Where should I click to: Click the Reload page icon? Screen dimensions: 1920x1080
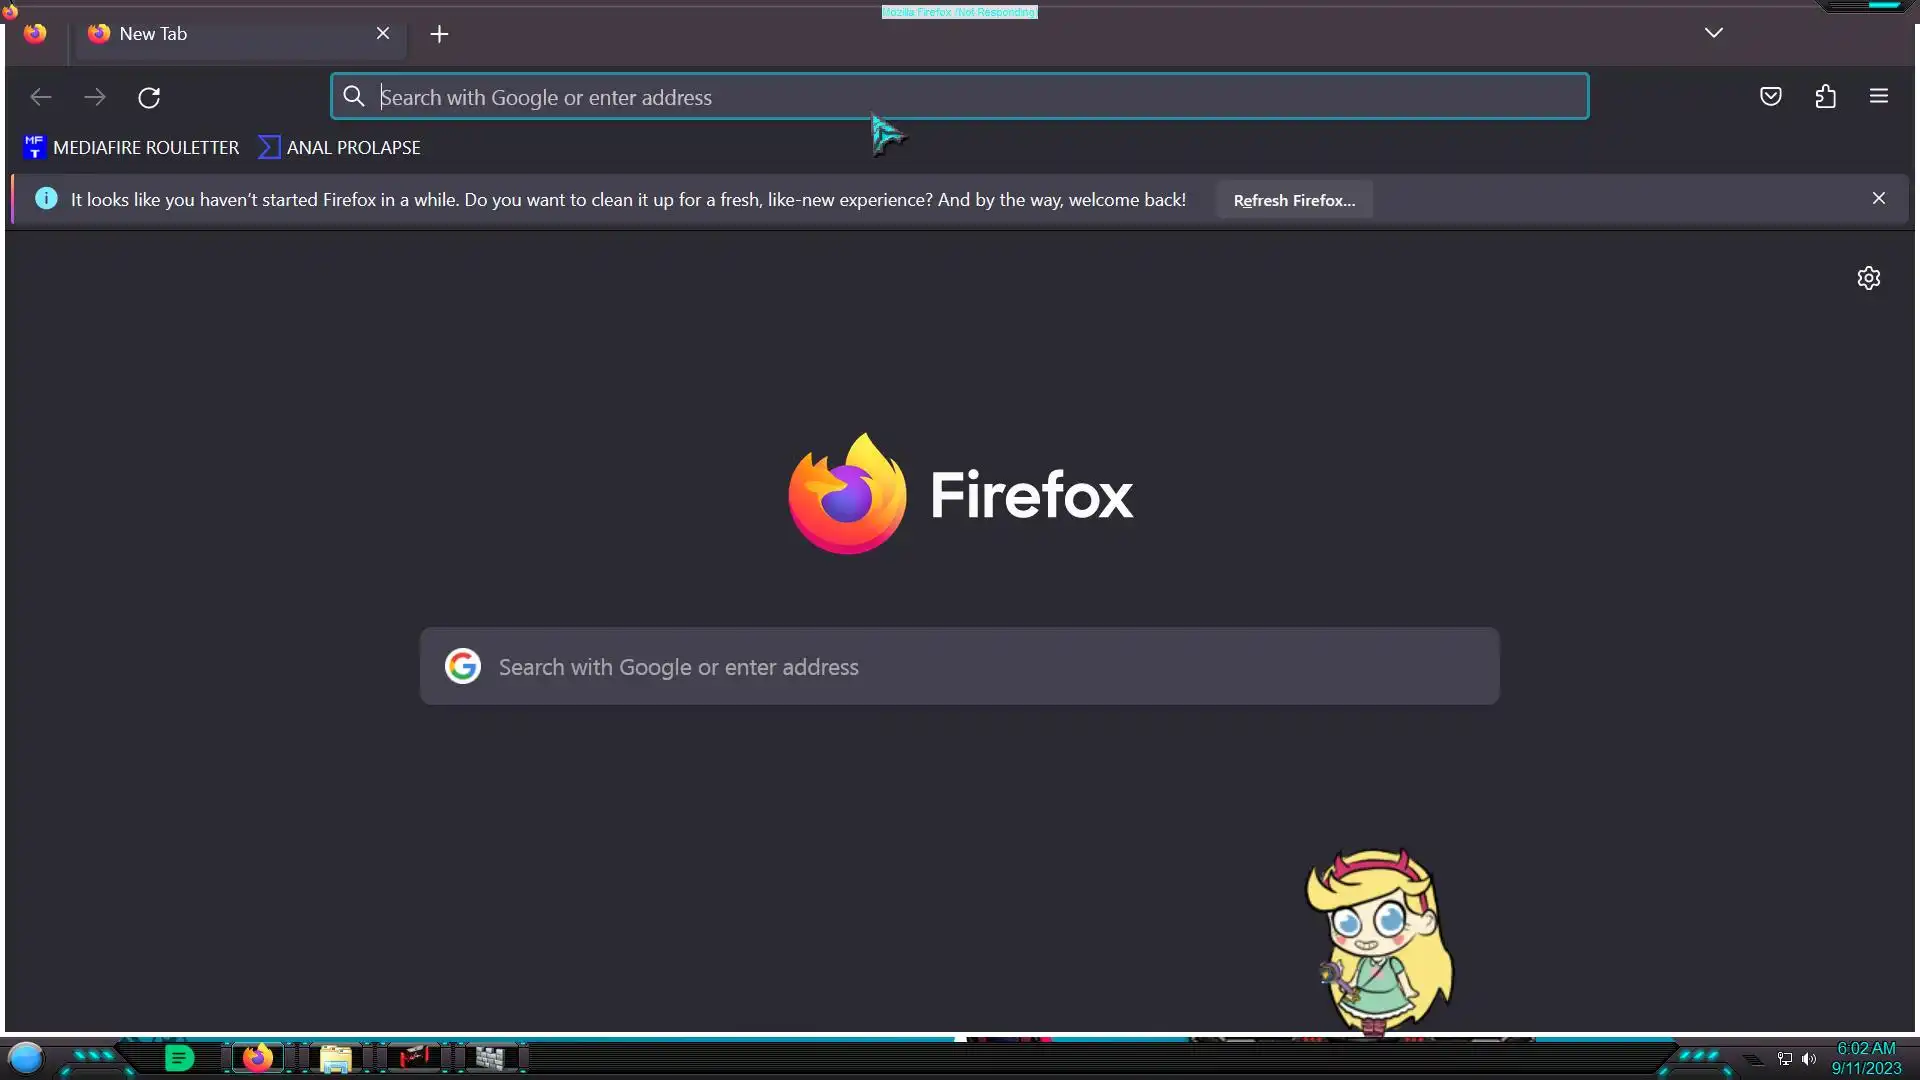[x=149, y=97]
